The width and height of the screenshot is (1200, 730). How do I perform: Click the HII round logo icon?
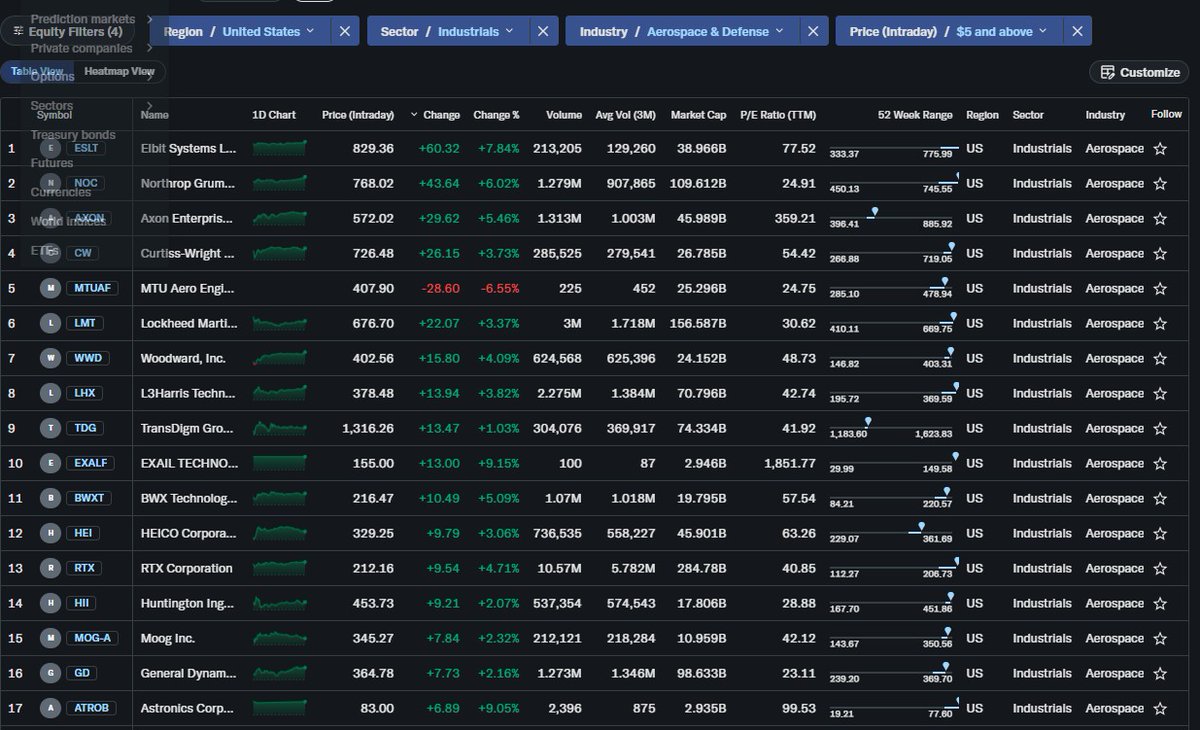pyautogui.click(x=49, y=603)
